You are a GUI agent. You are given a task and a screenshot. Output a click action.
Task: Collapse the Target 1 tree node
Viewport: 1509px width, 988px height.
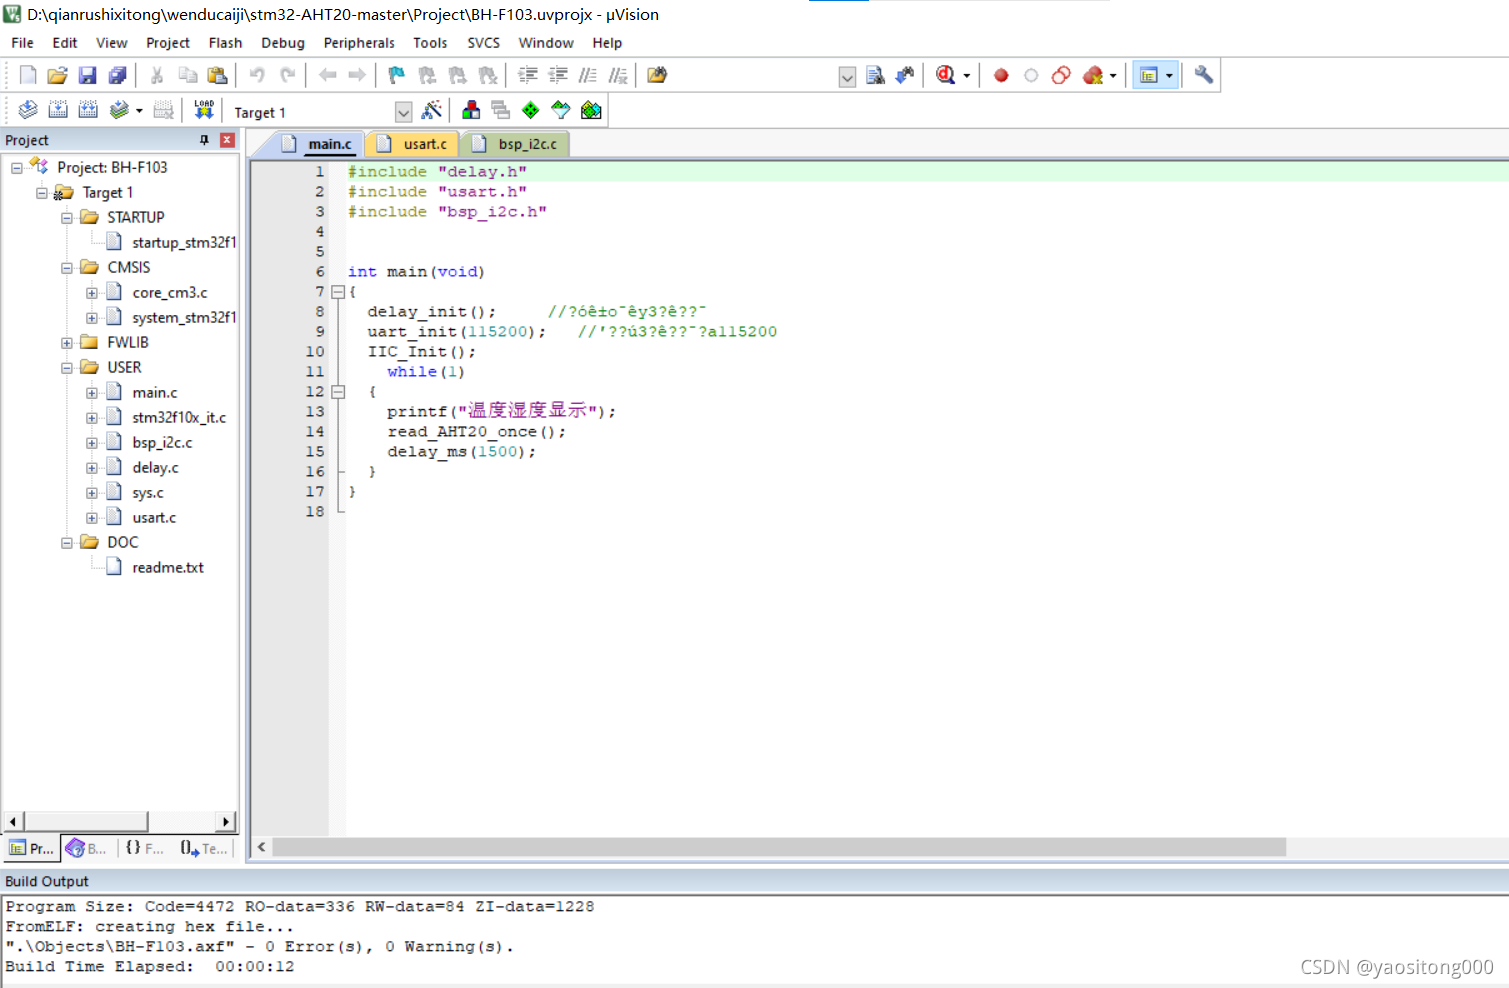(42, 193)
